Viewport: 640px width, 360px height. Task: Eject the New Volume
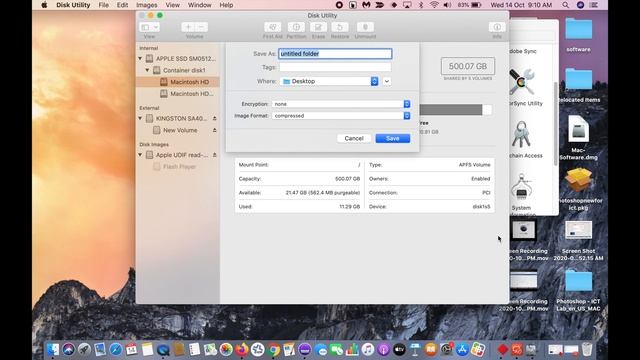coord(214,130)
